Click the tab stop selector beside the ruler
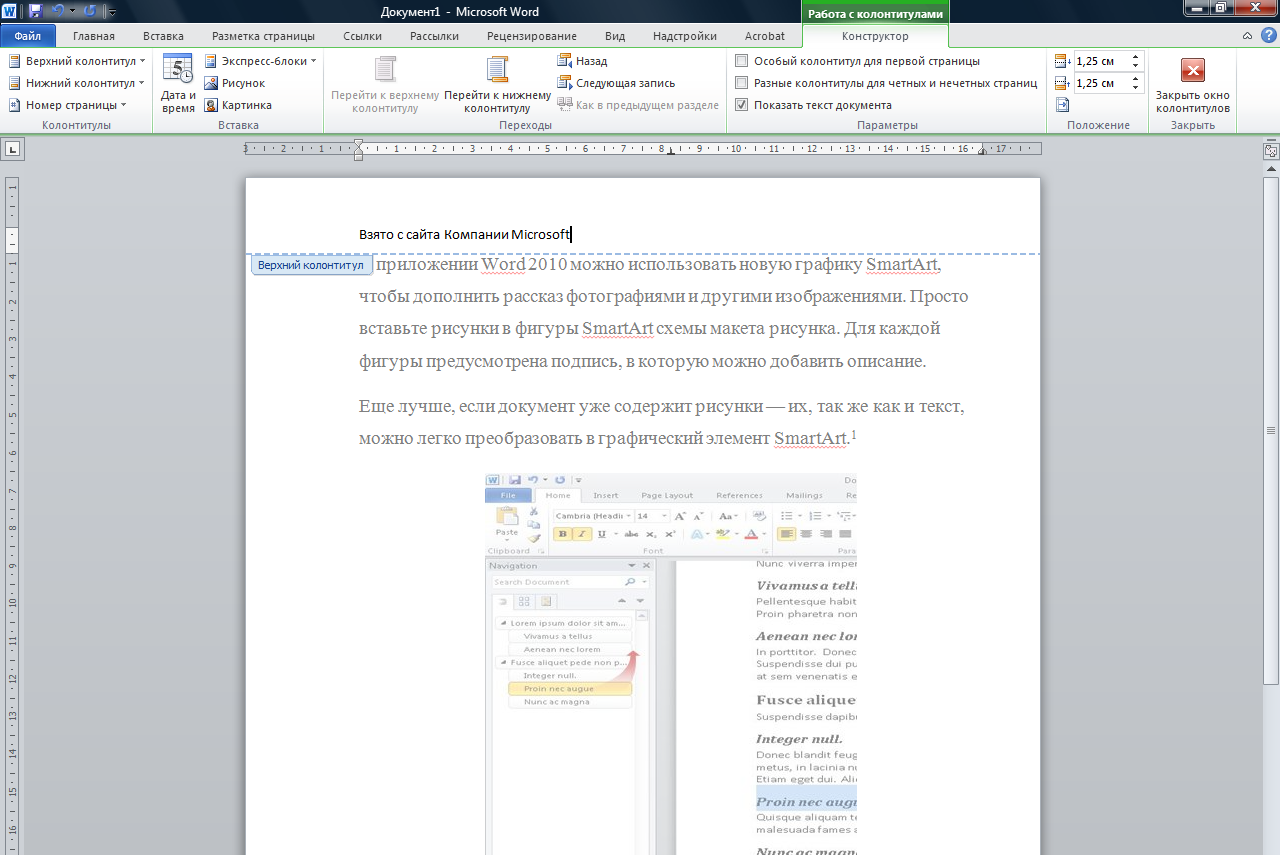Viewport: 1280px width, 855px height. coord(14,149)
